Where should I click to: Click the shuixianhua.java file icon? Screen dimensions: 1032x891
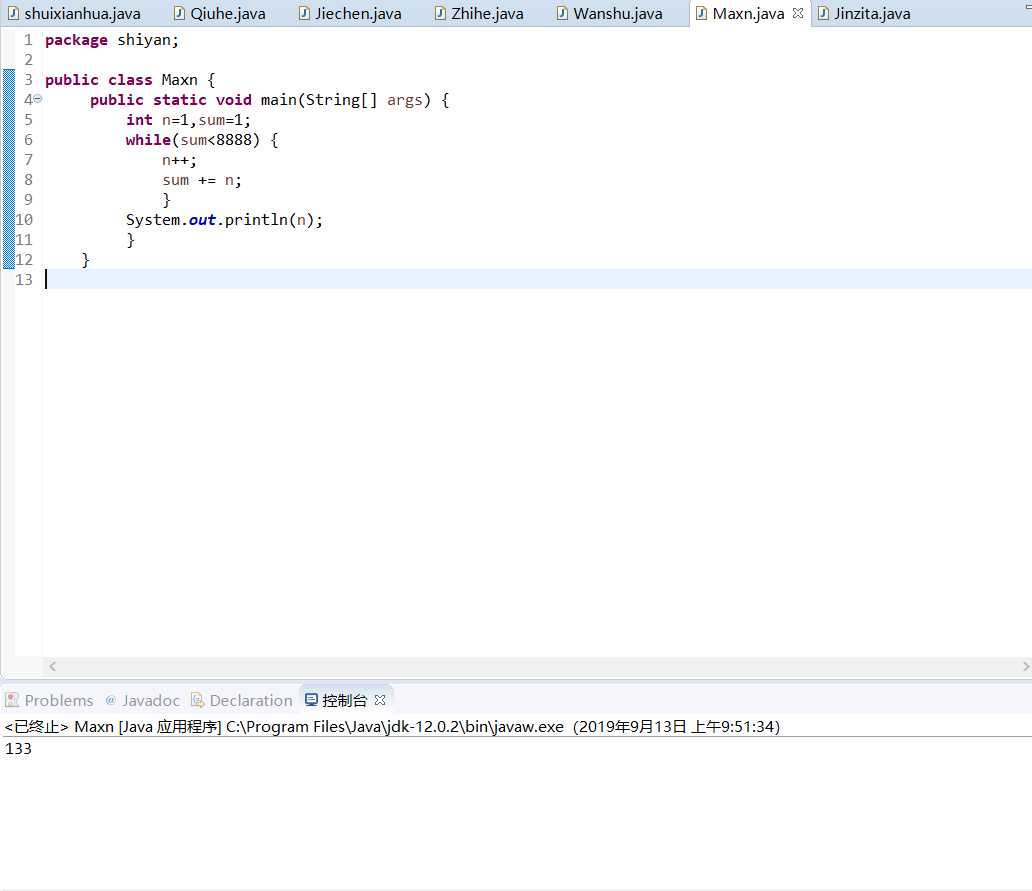coord(13,13)
